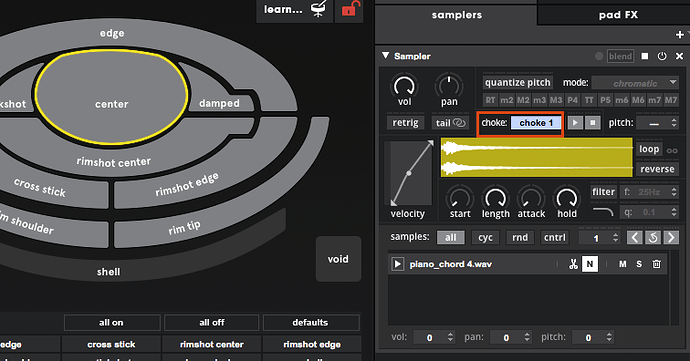Select the RT interval button
This screenshot has height=361, width=690.
coord(490,100)
